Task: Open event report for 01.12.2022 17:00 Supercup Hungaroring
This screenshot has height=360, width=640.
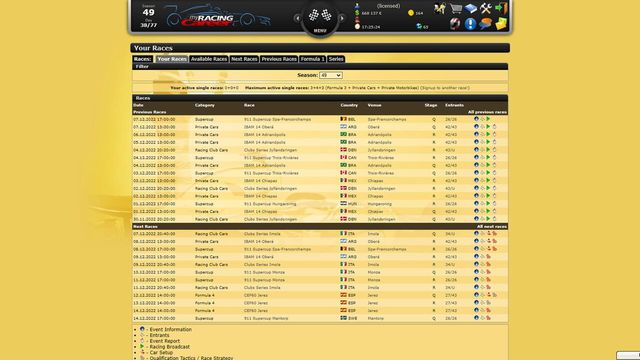Action: click(x=494, y=204)
